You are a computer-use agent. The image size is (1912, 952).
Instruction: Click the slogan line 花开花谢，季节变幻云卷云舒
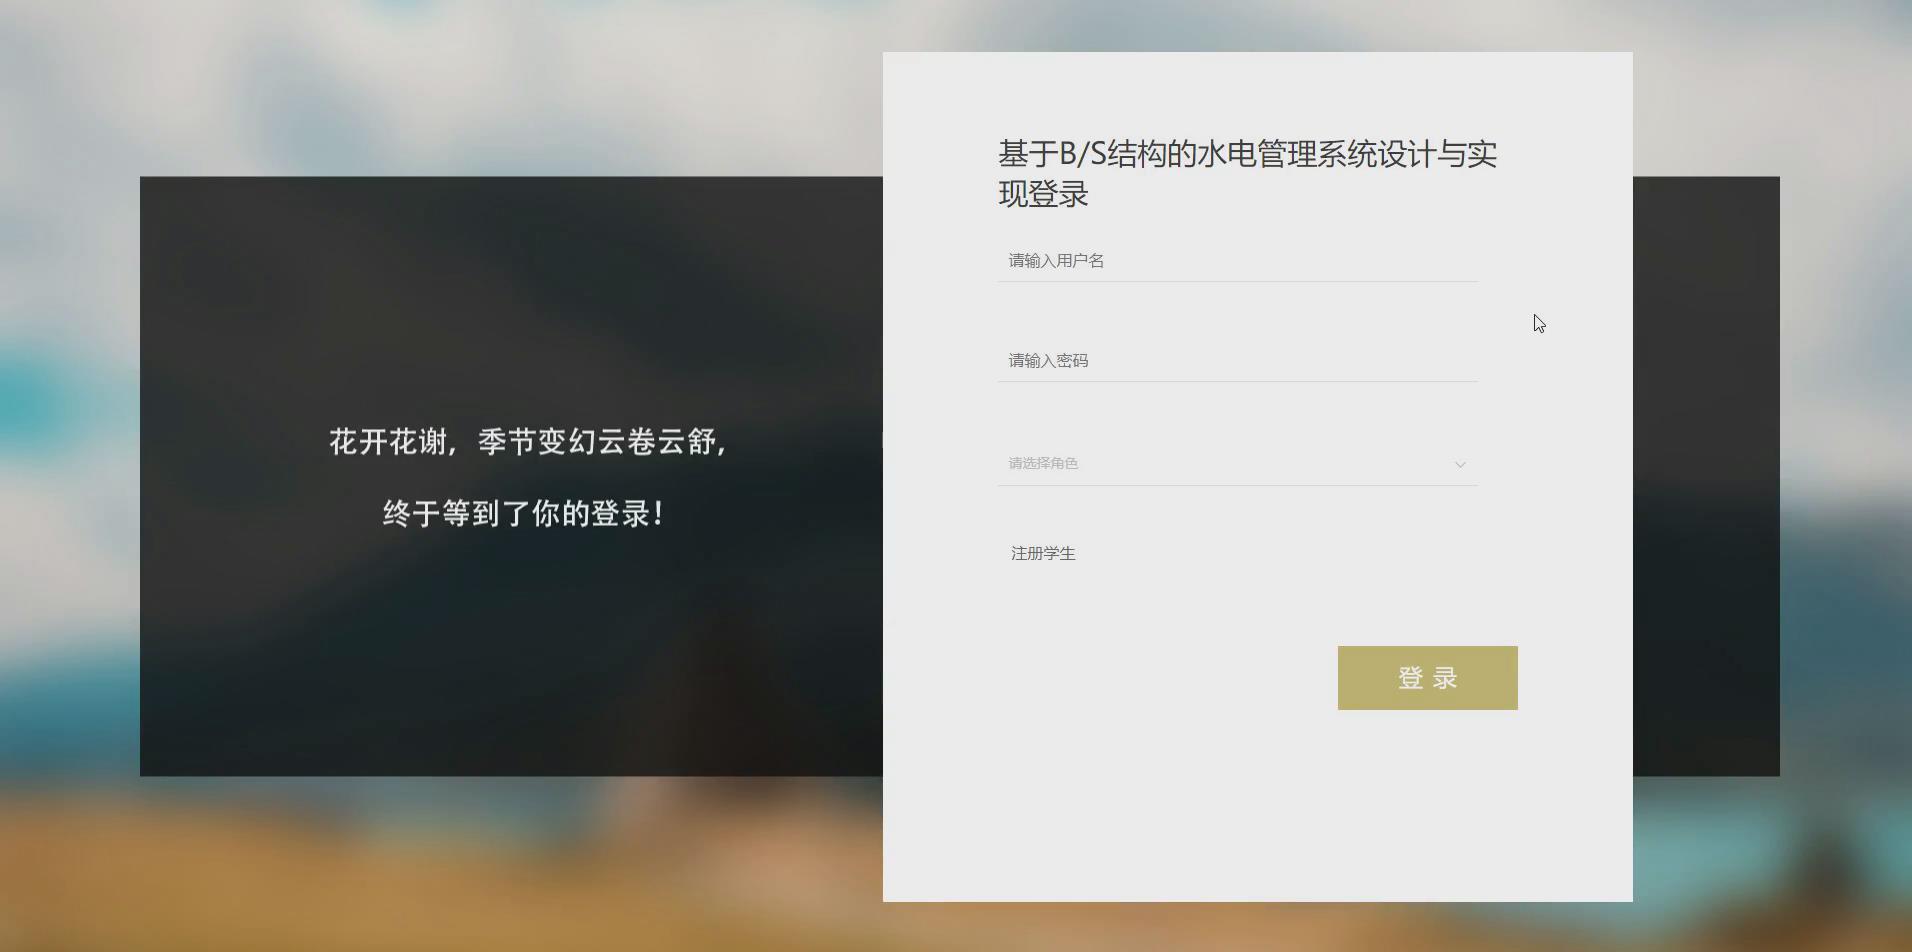[x=529, y=441]
